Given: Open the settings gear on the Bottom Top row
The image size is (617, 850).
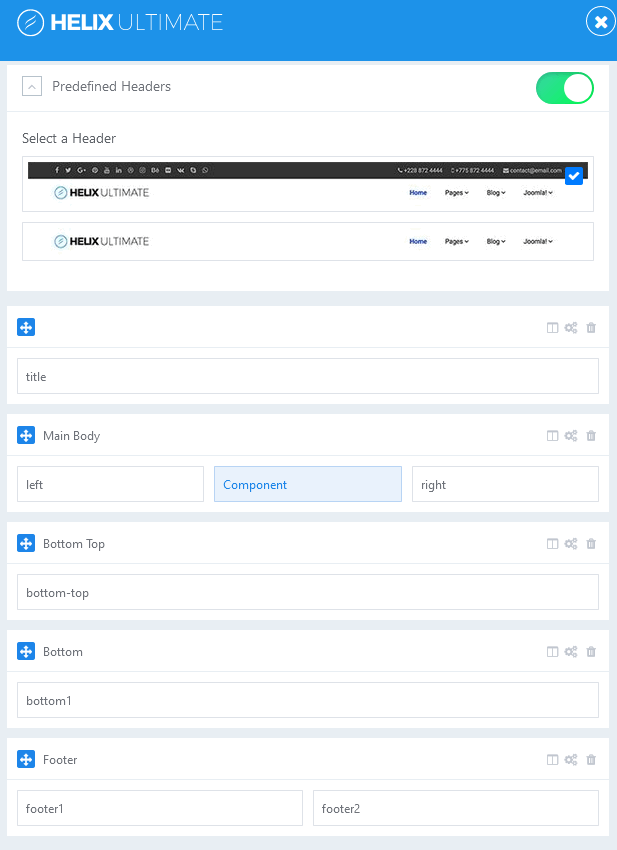Looking at the screenshot, I should 571,543.
